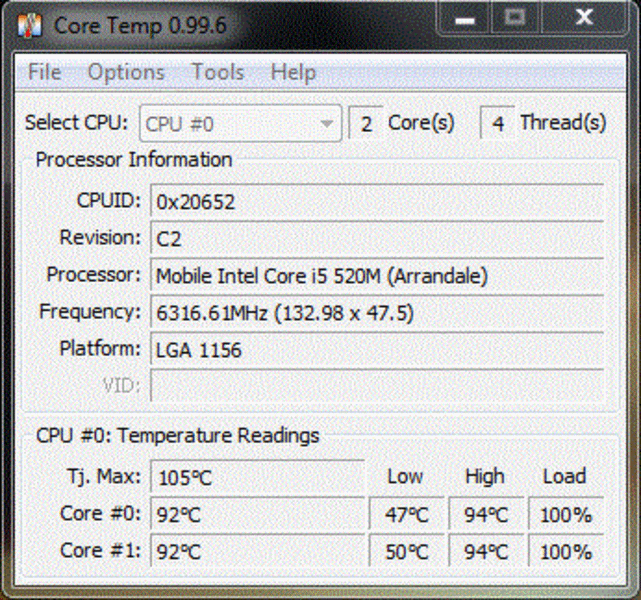
Task: Click the Thread(s) label
Action: point(563,123)
